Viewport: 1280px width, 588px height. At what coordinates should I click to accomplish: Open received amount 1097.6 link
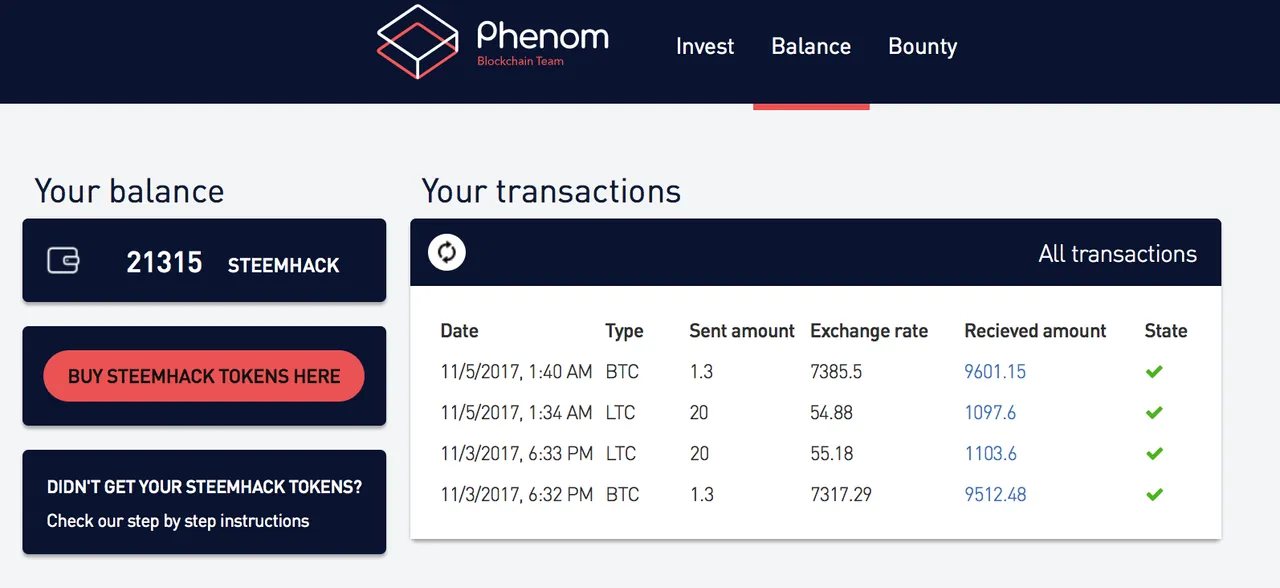990,413
